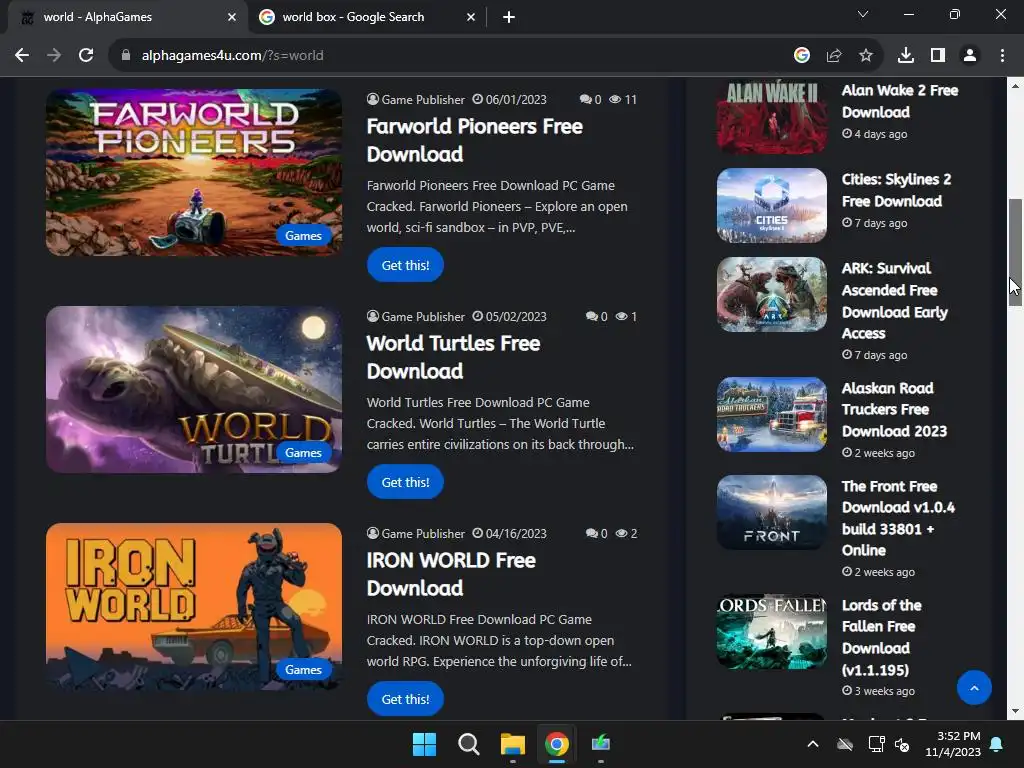
Task: Reload the current page
Action: 86,56
